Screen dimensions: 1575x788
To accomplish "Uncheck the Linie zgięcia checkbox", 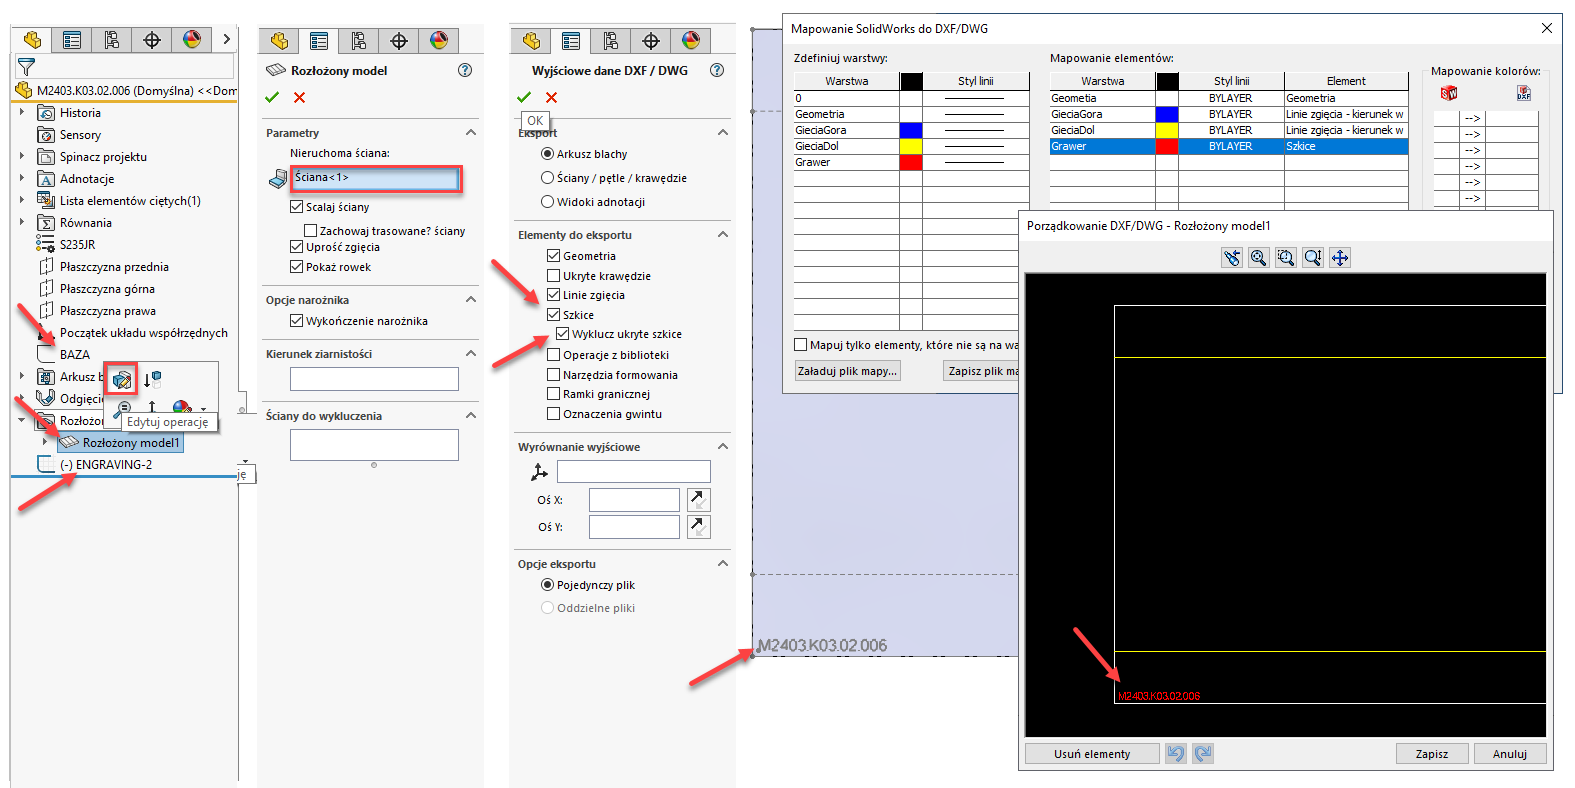I will 553,295.
